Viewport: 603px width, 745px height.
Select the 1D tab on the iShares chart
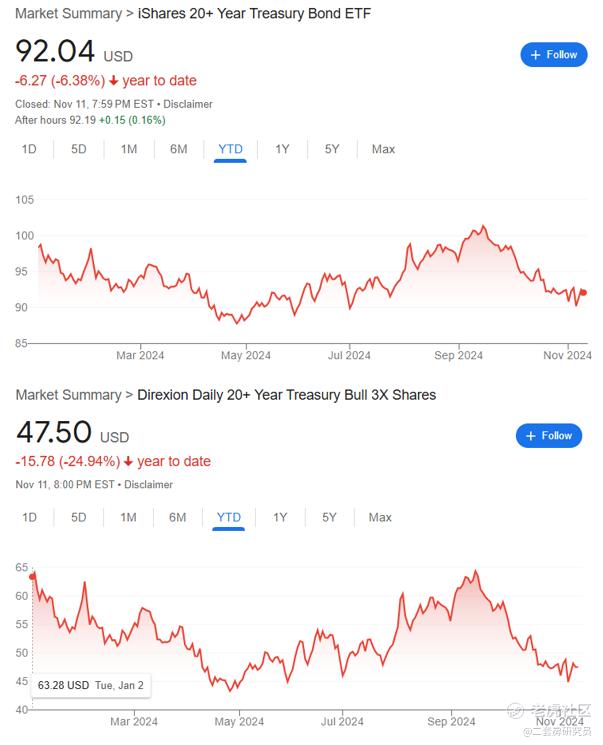click(29, 149)
